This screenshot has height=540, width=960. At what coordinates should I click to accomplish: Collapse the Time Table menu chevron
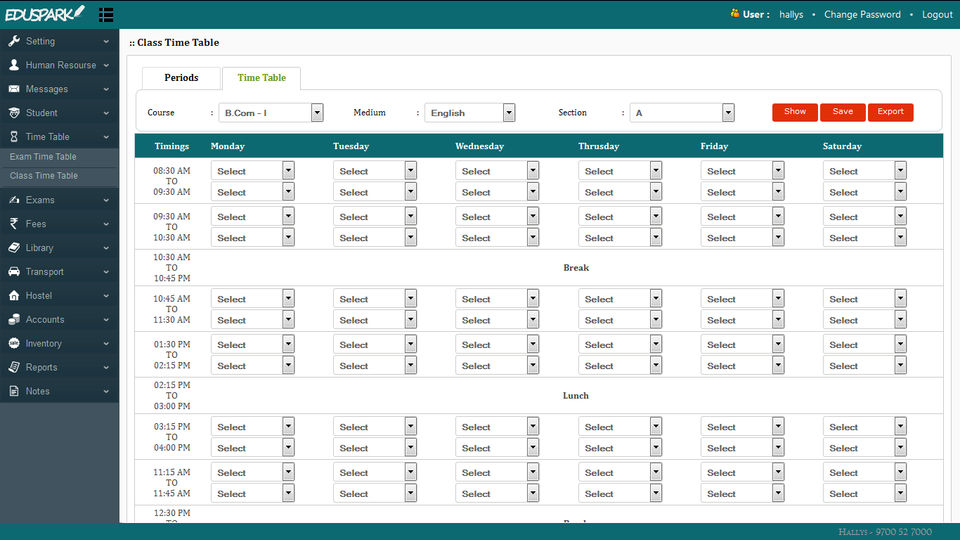click(106, 137)
